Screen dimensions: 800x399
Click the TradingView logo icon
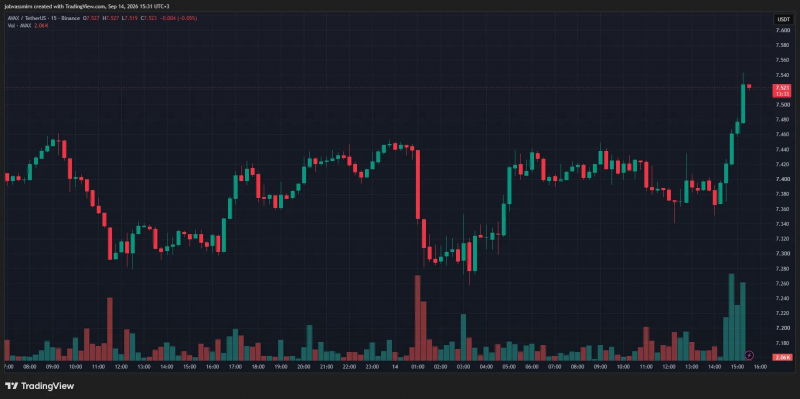(11, 386)
